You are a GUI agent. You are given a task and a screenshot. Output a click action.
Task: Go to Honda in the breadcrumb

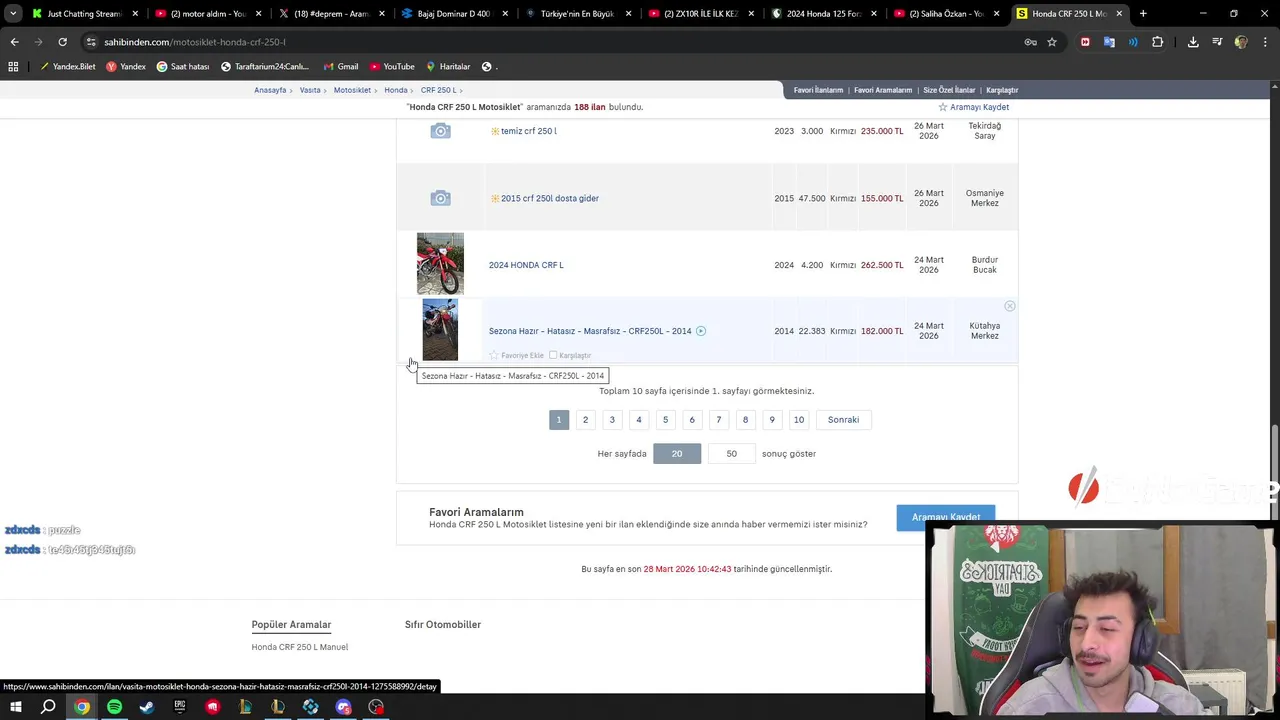(x=396, y=90)
